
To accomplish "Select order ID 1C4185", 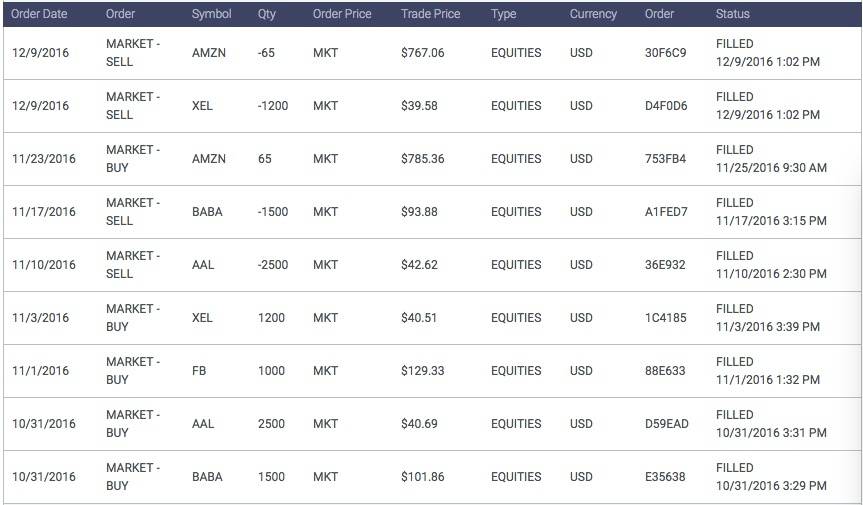I will 665,318.
